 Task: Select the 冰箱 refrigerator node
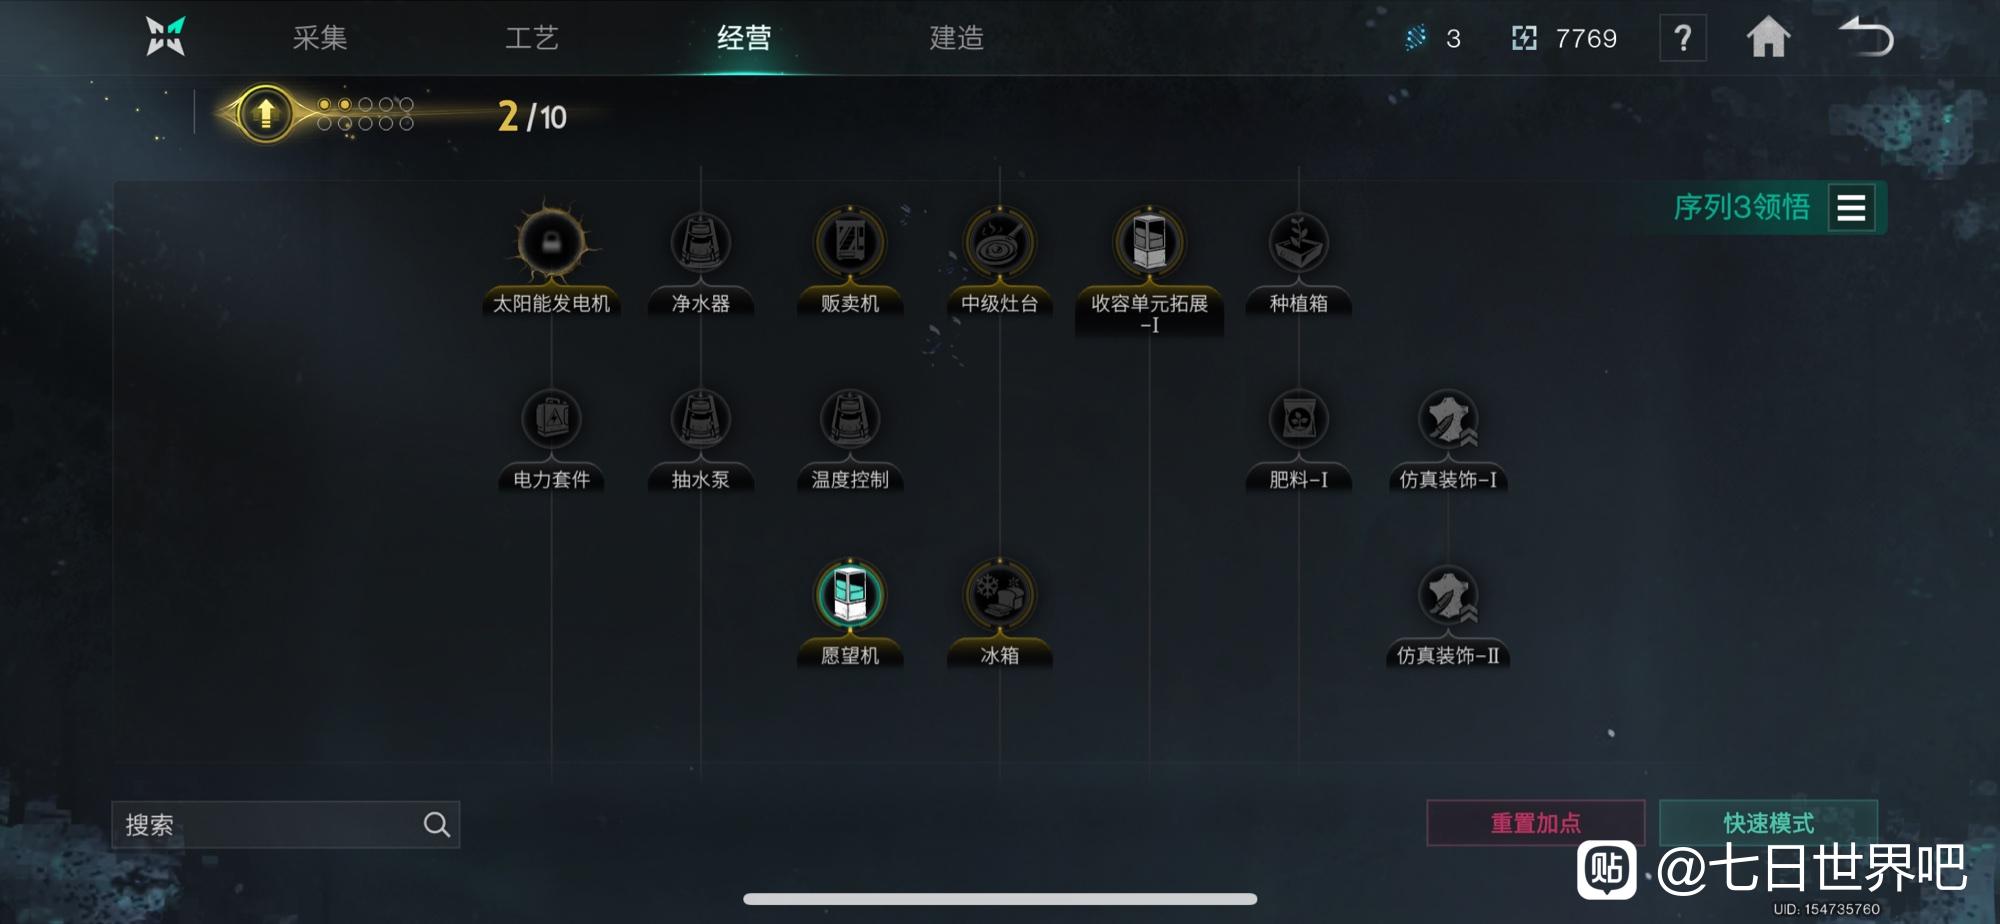click(999, 595)
